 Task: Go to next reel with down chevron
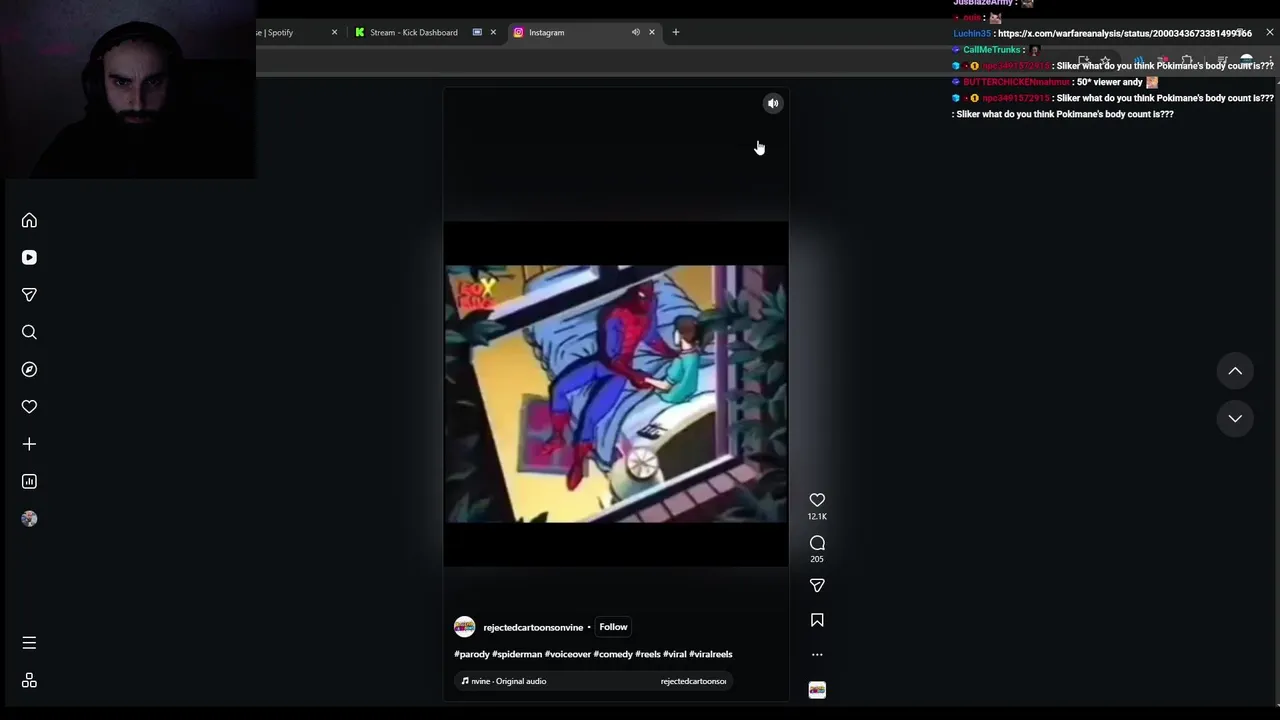pyautogui.click(x=1235, y=418)
